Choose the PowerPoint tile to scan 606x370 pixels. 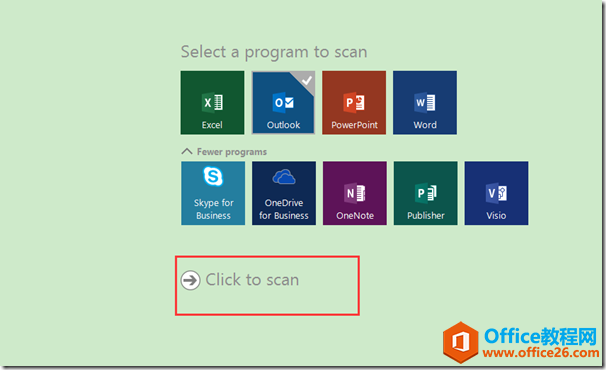tap(354, 102)
